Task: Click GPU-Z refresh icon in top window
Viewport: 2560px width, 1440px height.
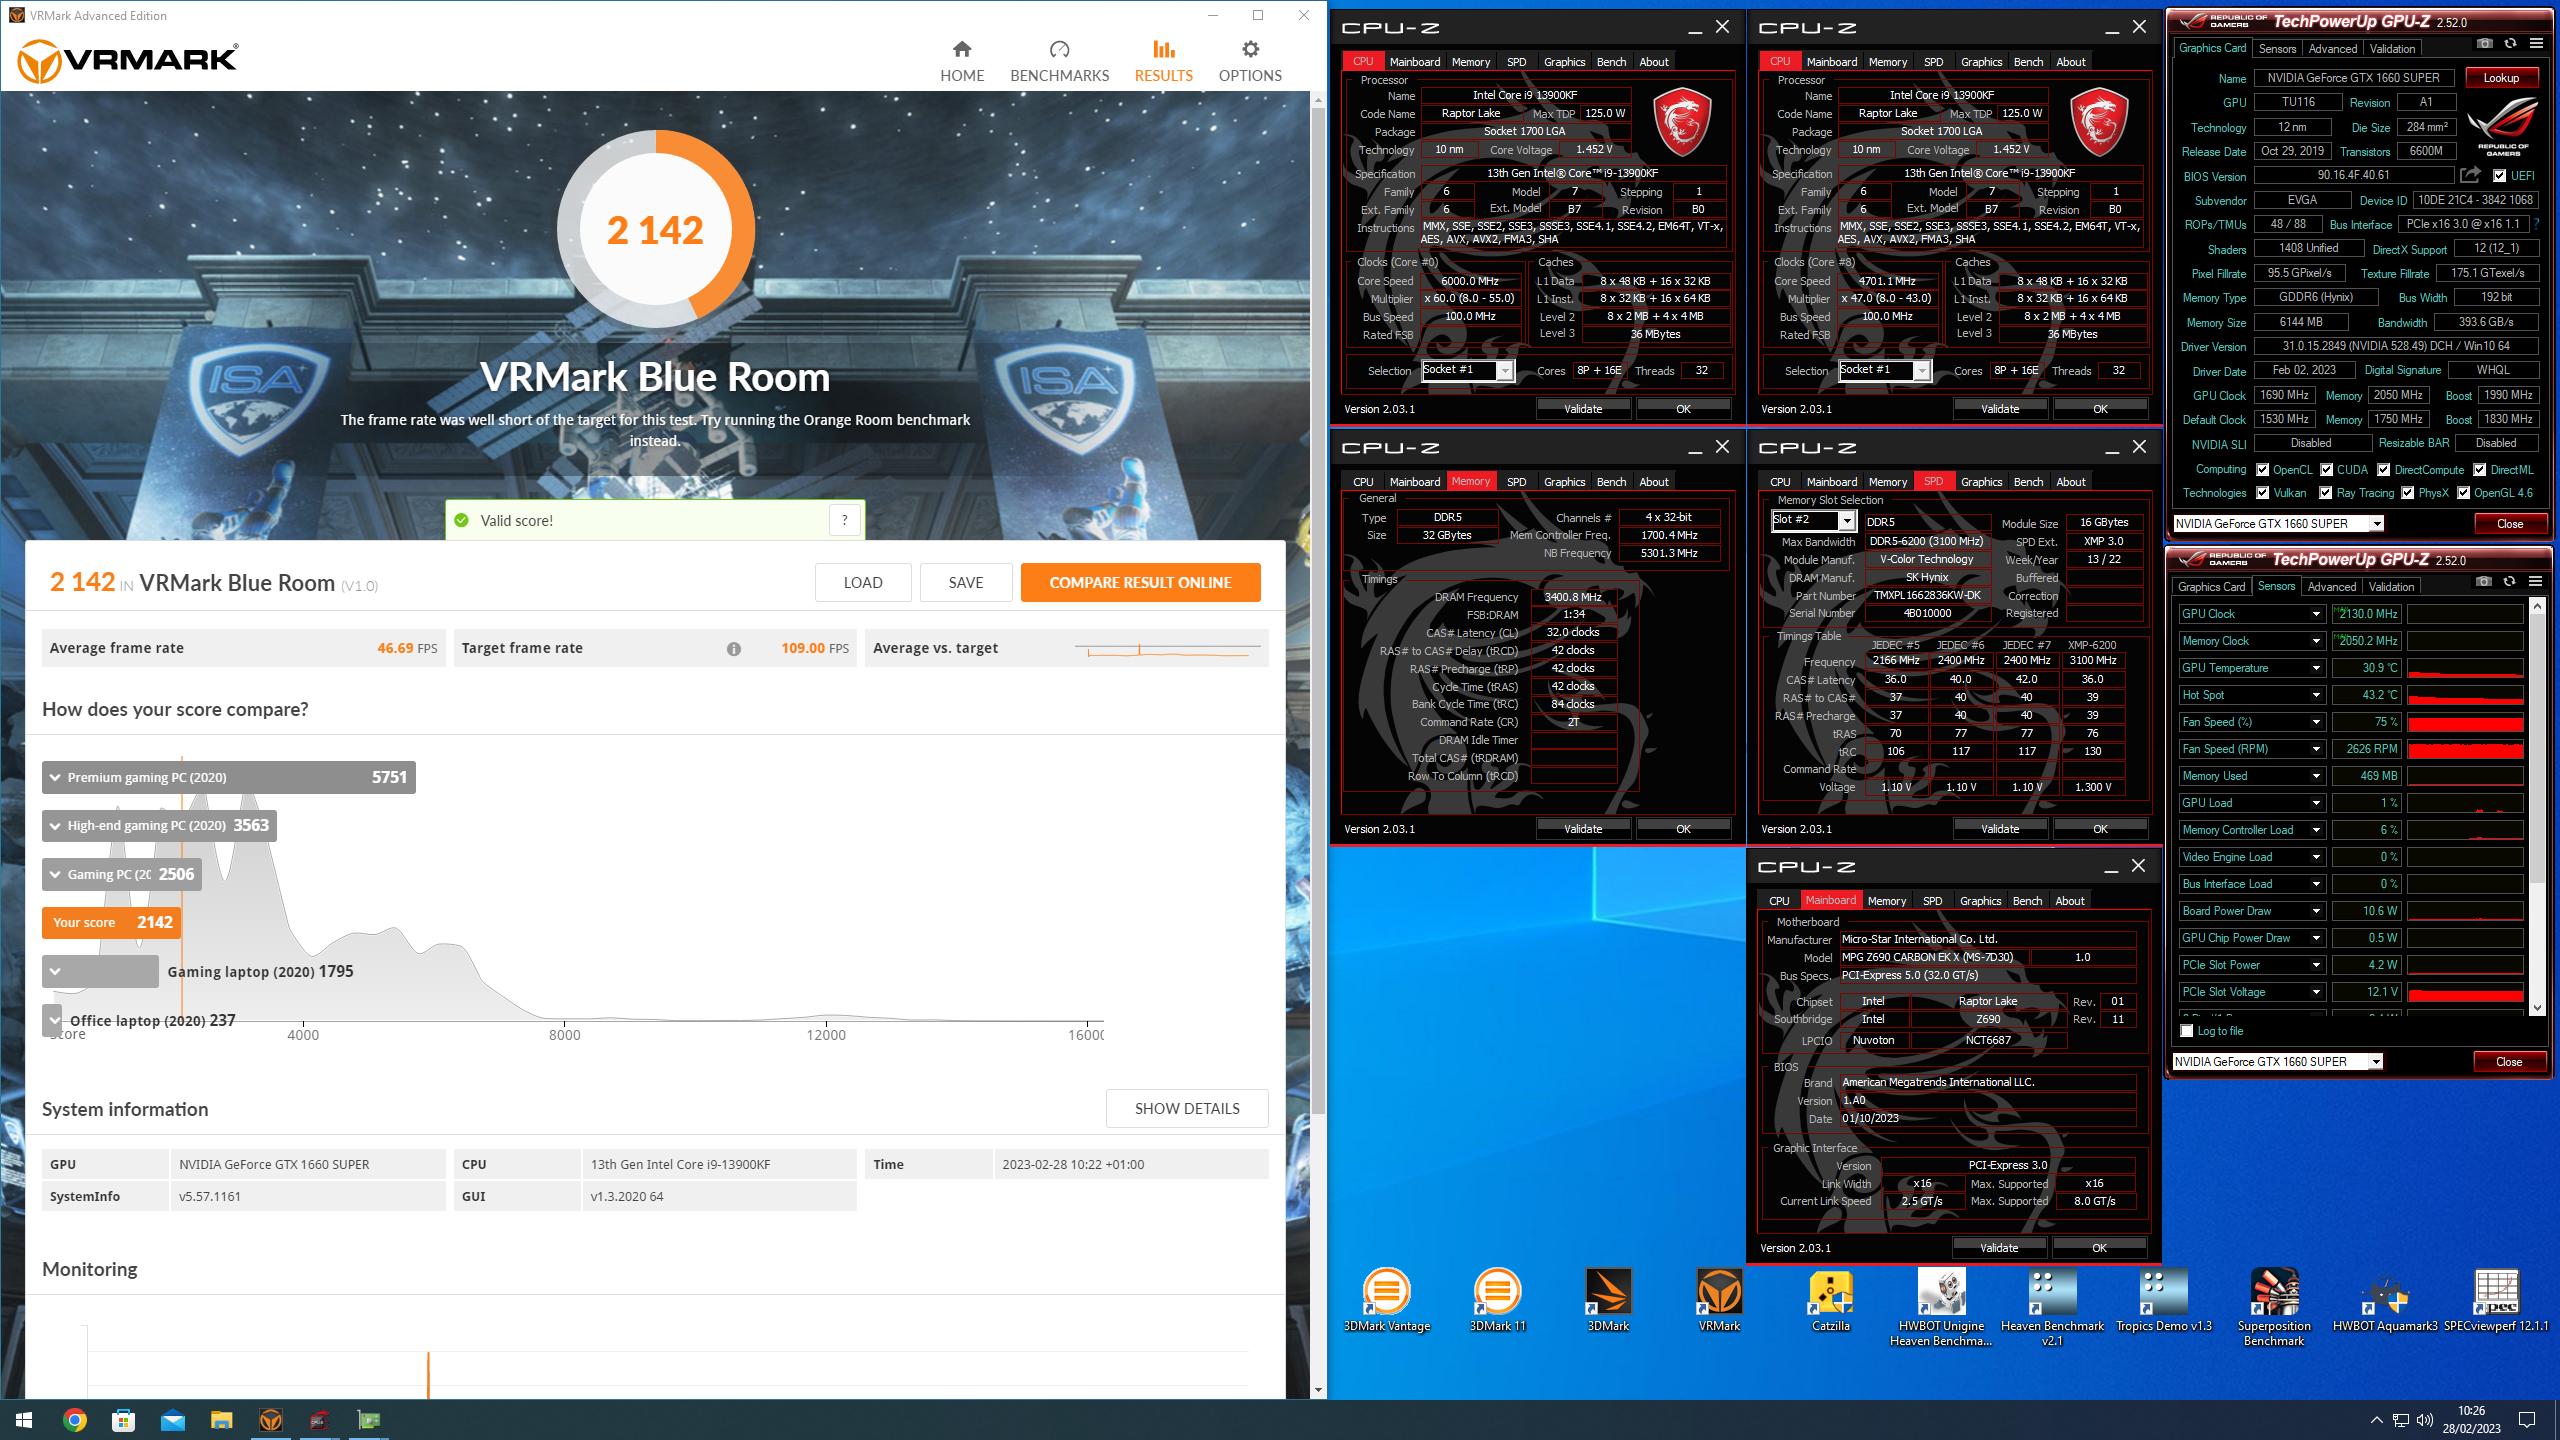Action: (x=2510, y=44)
